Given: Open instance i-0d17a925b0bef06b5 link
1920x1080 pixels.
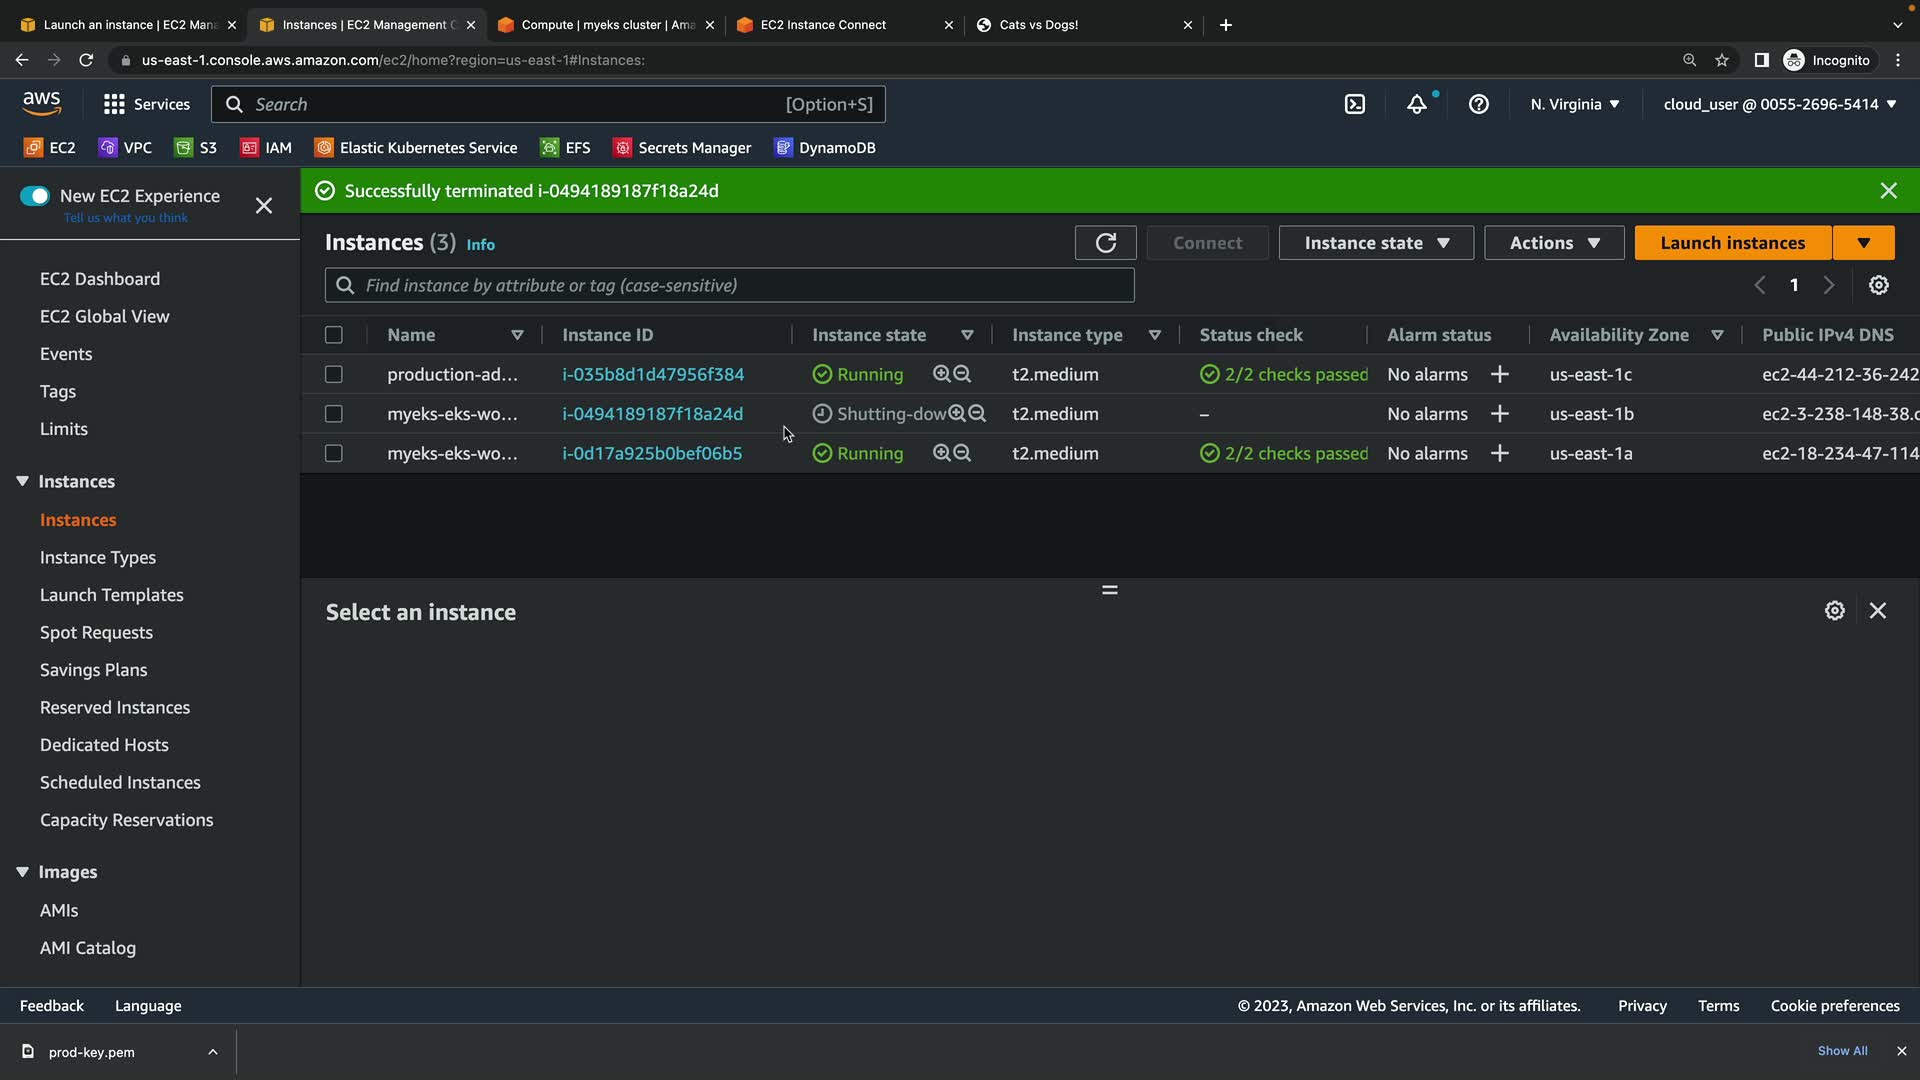Looking at the screenshot, I should point(652,453).
